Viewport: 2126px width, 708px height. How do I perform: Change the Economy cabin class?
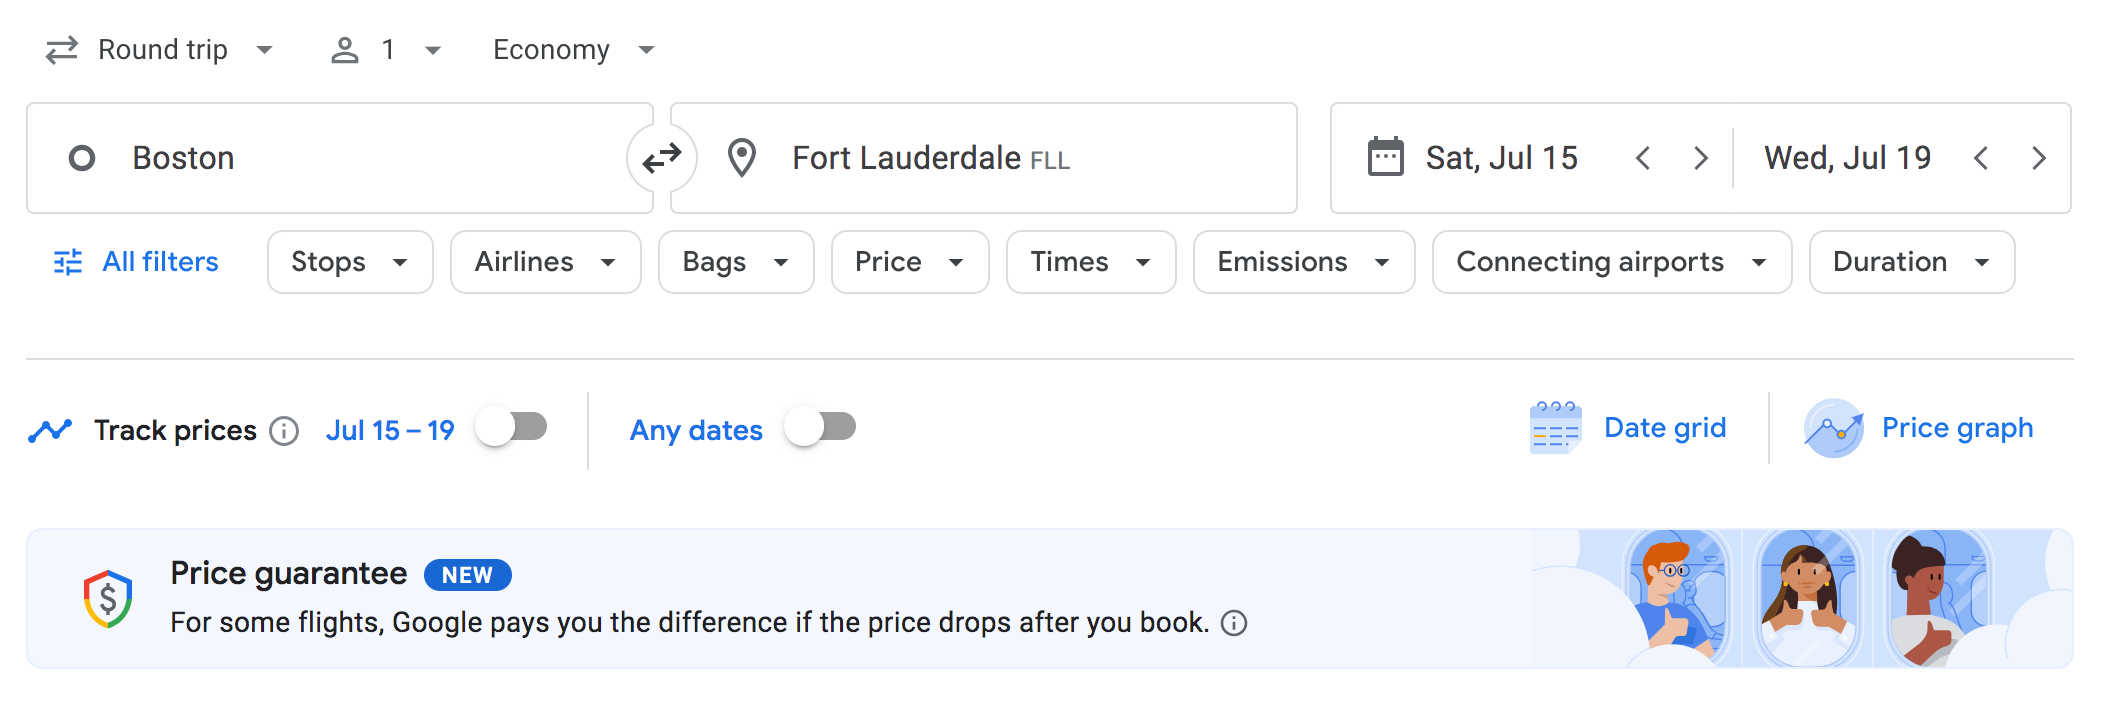[573, 50]
